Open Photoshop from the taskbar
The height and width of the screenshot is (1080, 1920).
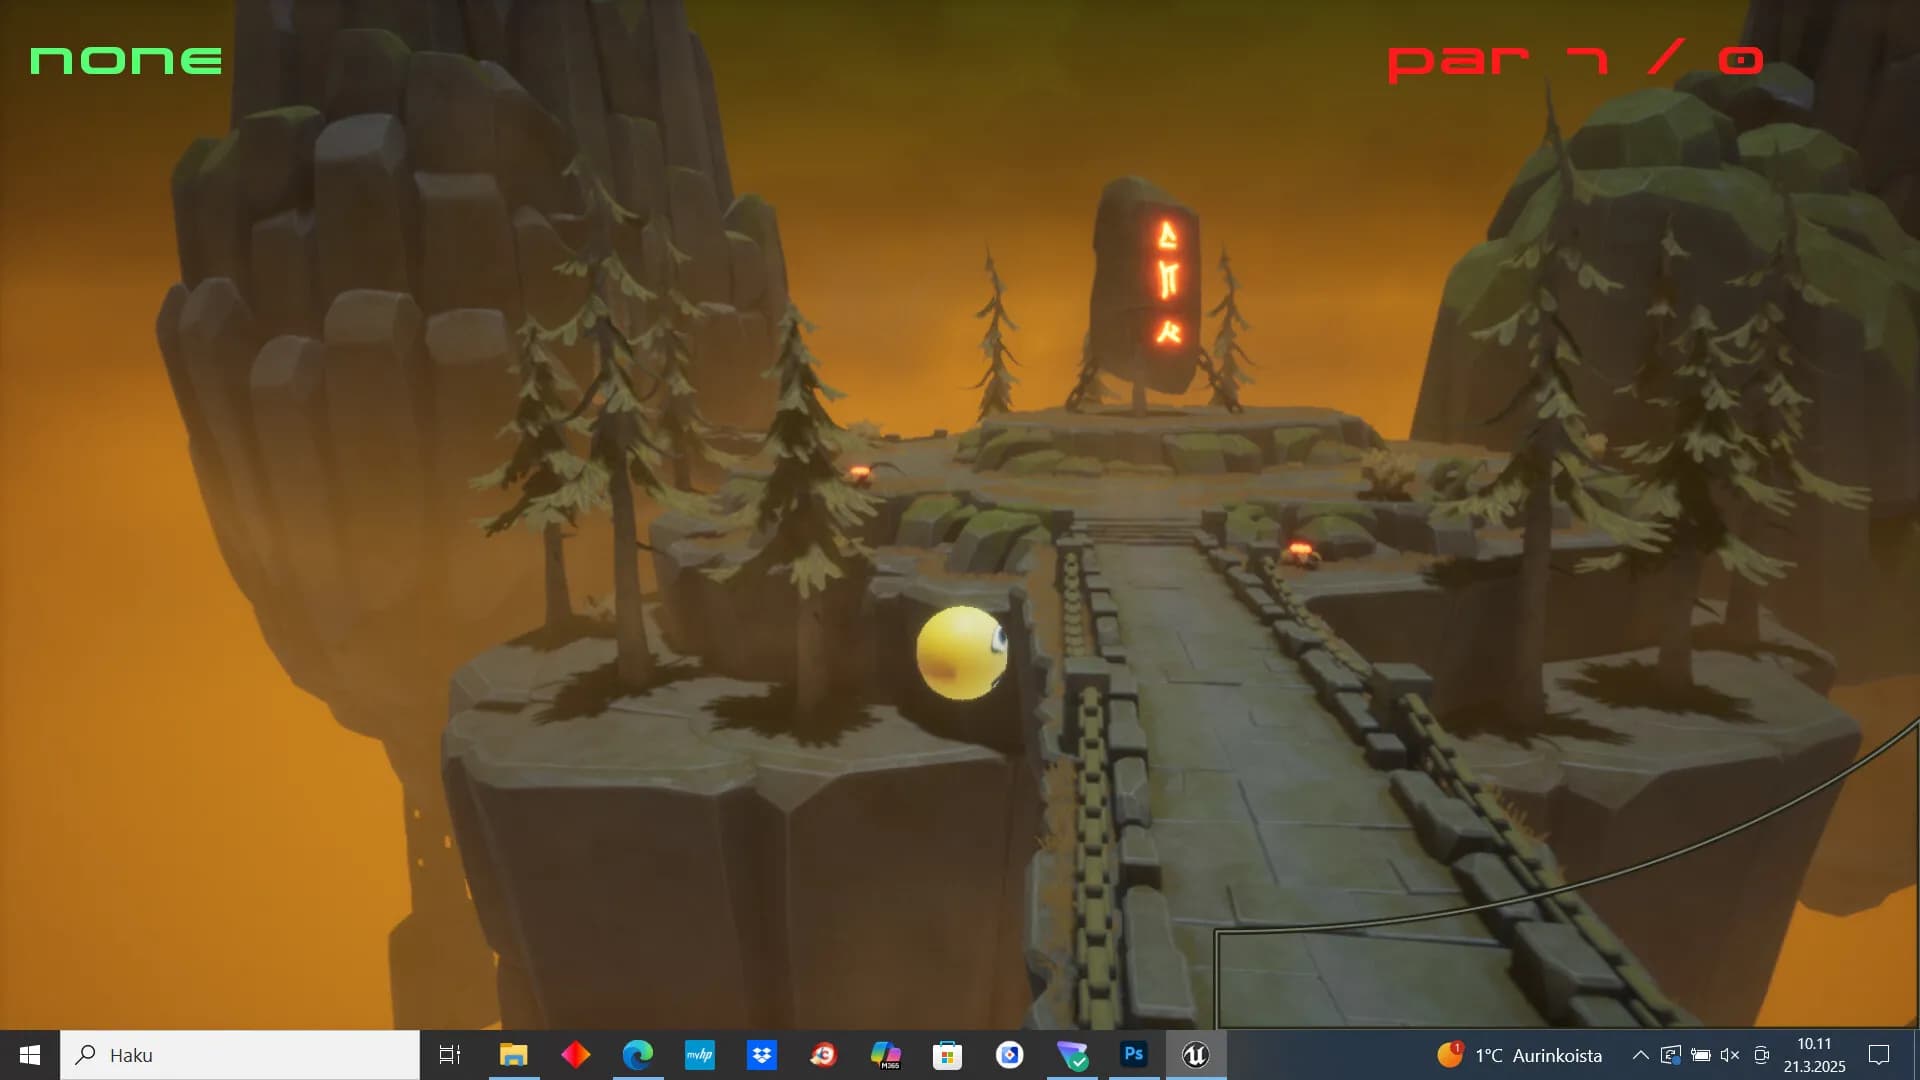tap(1133, 1055)
